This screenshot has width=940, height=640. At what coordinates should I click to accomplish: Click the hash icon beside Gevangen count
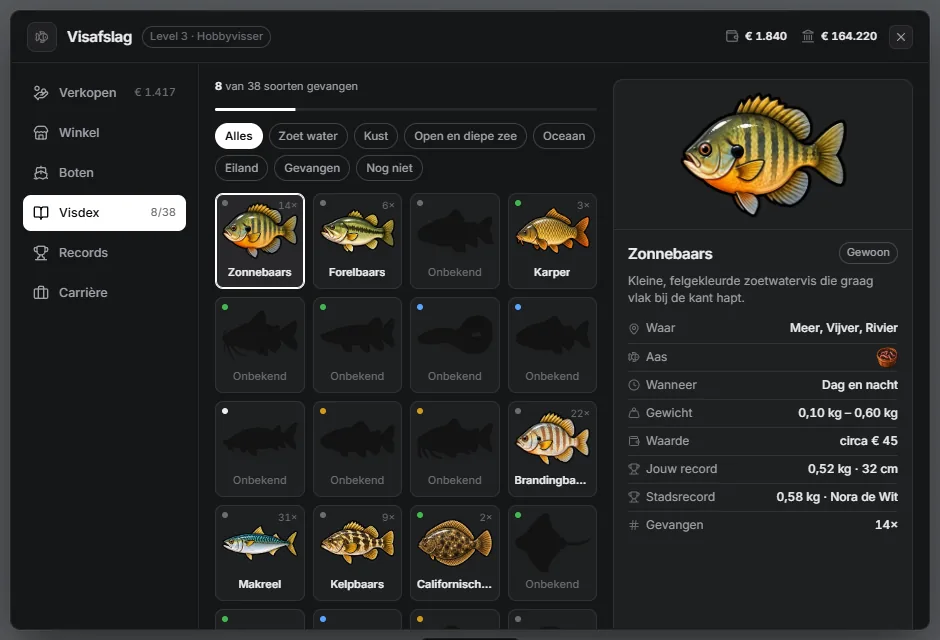(x=634, y=525)
